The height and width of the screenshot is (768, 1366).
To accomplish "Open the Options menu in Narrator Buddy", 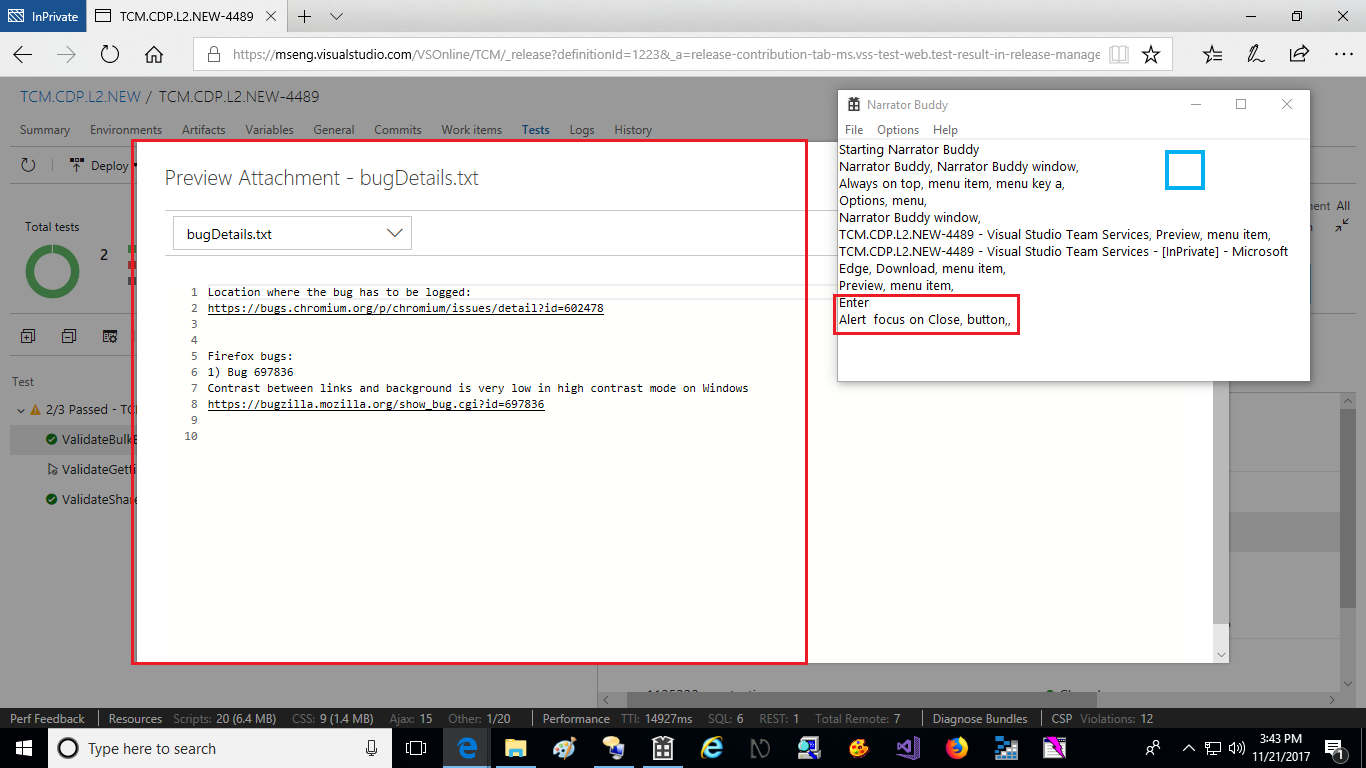I will click(897, 129).
